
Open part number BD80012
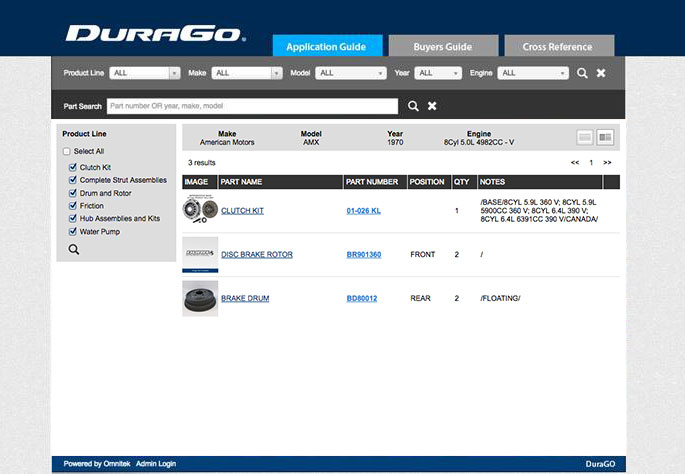[362, 298]
